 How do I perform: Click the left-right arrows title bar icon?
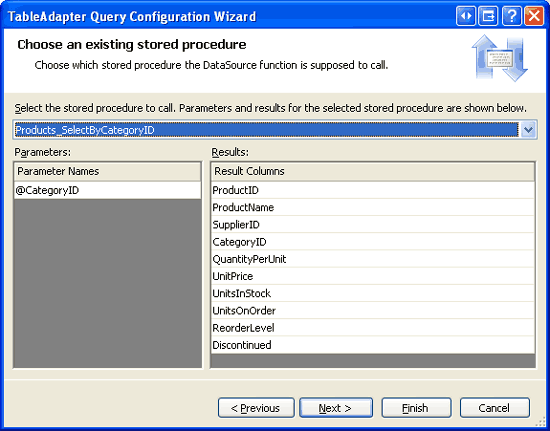coord(466,16)
